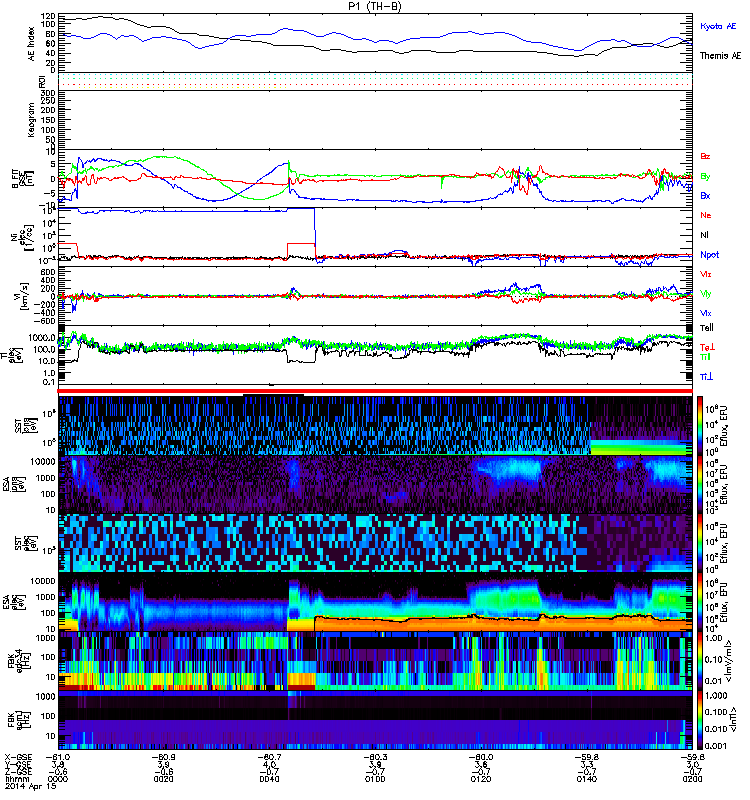Select the Kyoto AE legend label
This screenshot has width=750, height=800.
[718, 26]
